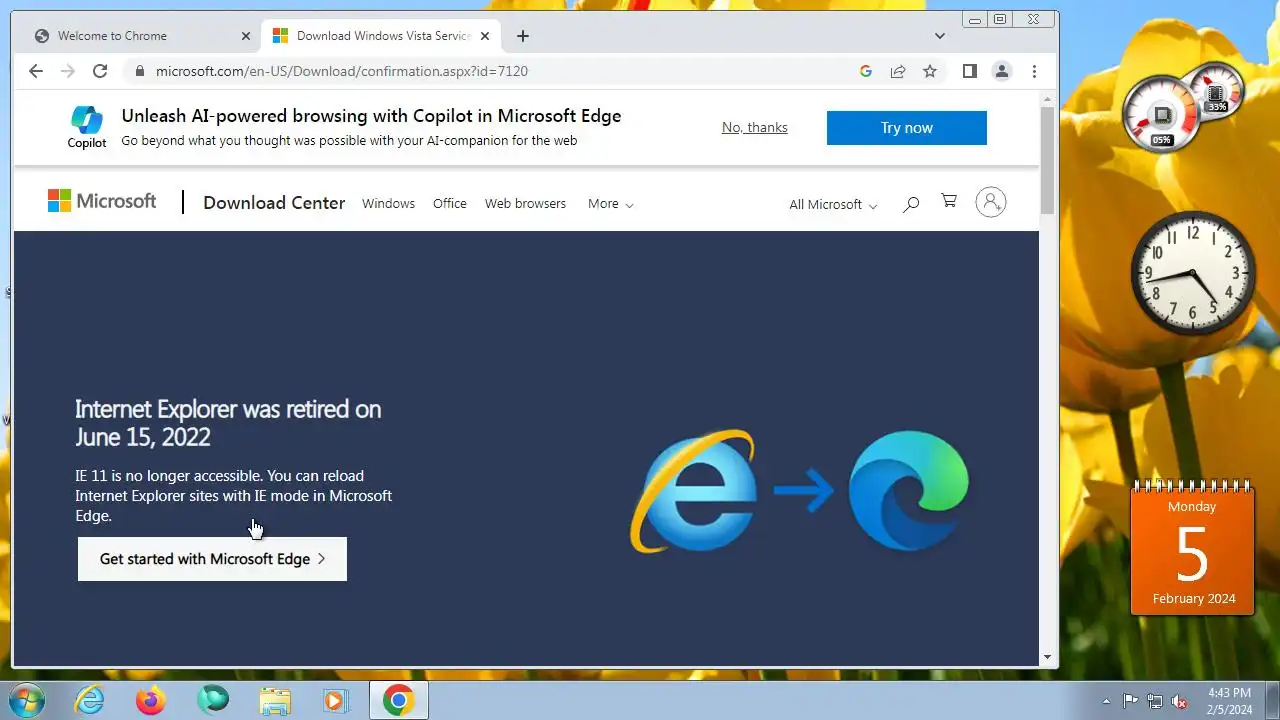Open the media player taskbar icon

[x=337, y=701]
